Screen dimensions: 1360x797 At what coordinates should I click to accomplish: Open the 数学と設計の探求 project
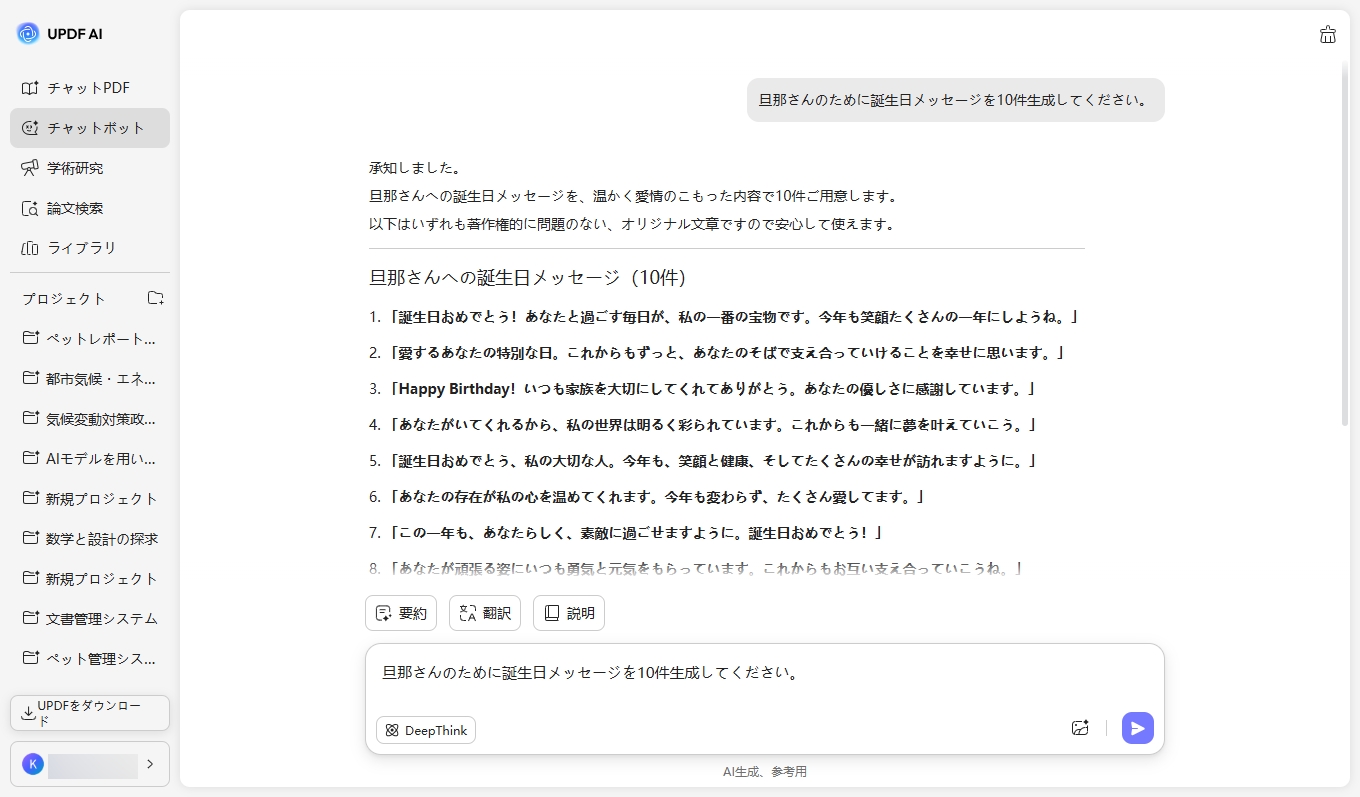pos(90,538)
